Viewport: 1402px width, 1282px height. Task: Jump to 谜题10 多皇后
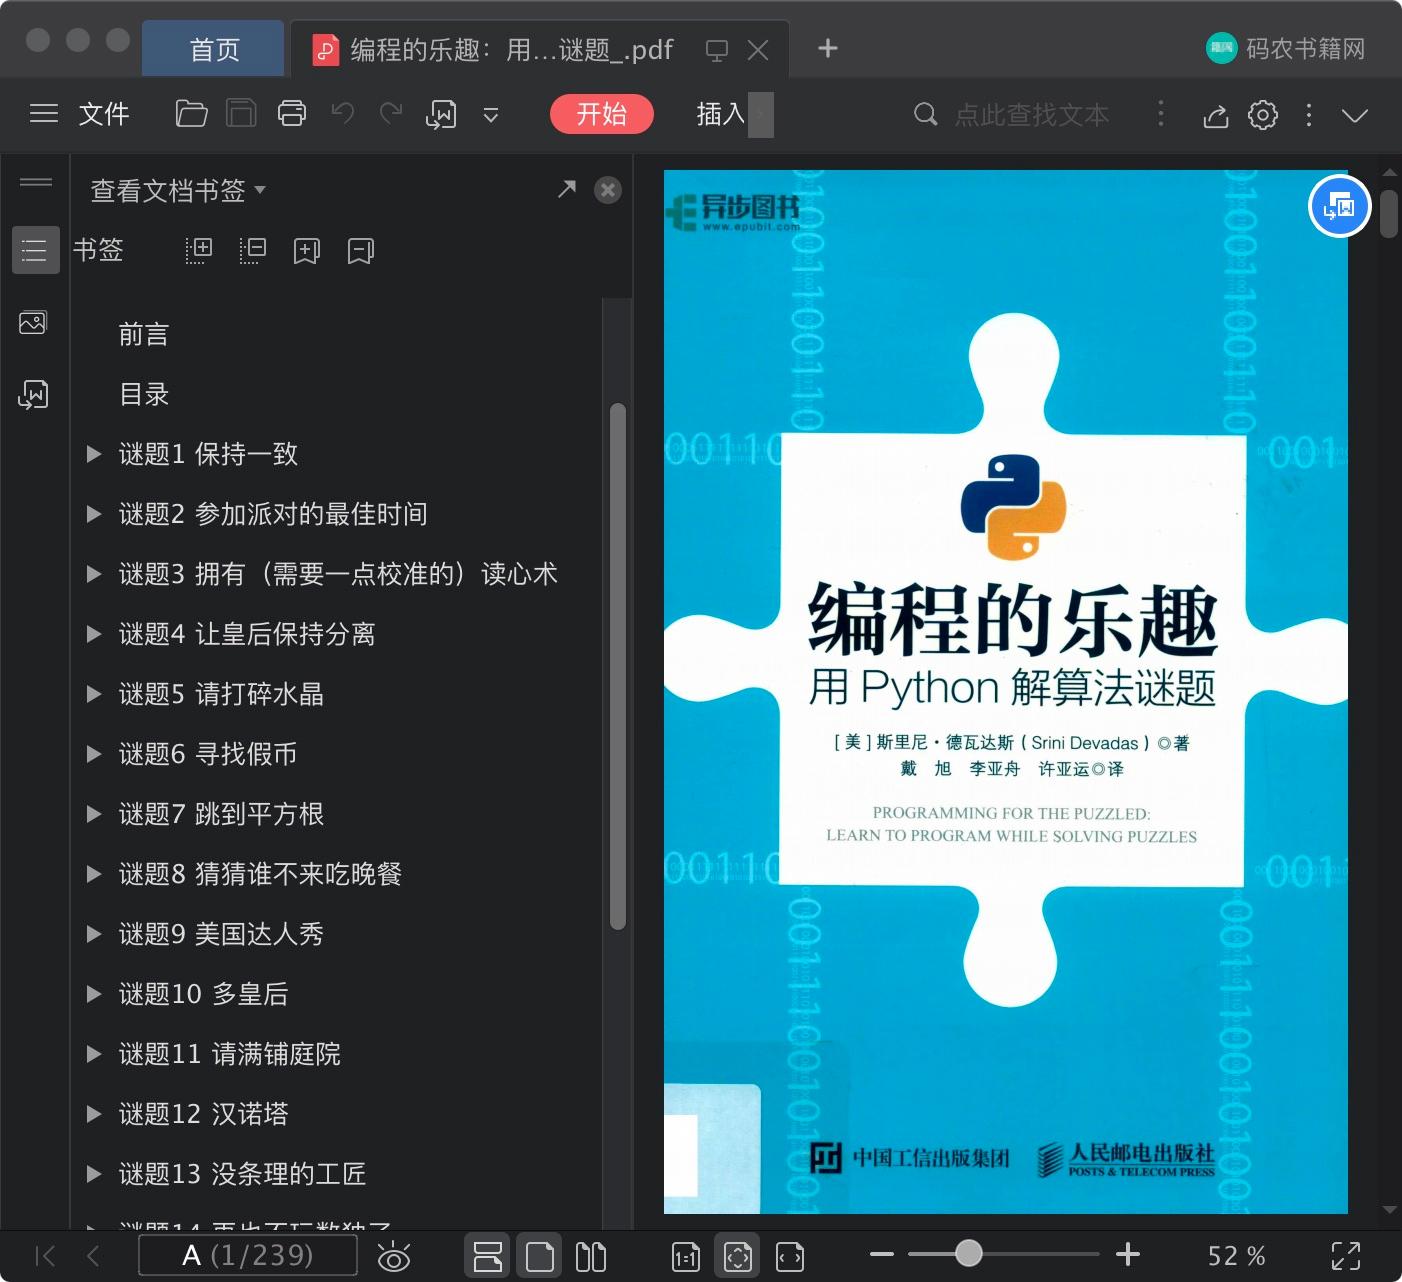click(x=203, y=994)
